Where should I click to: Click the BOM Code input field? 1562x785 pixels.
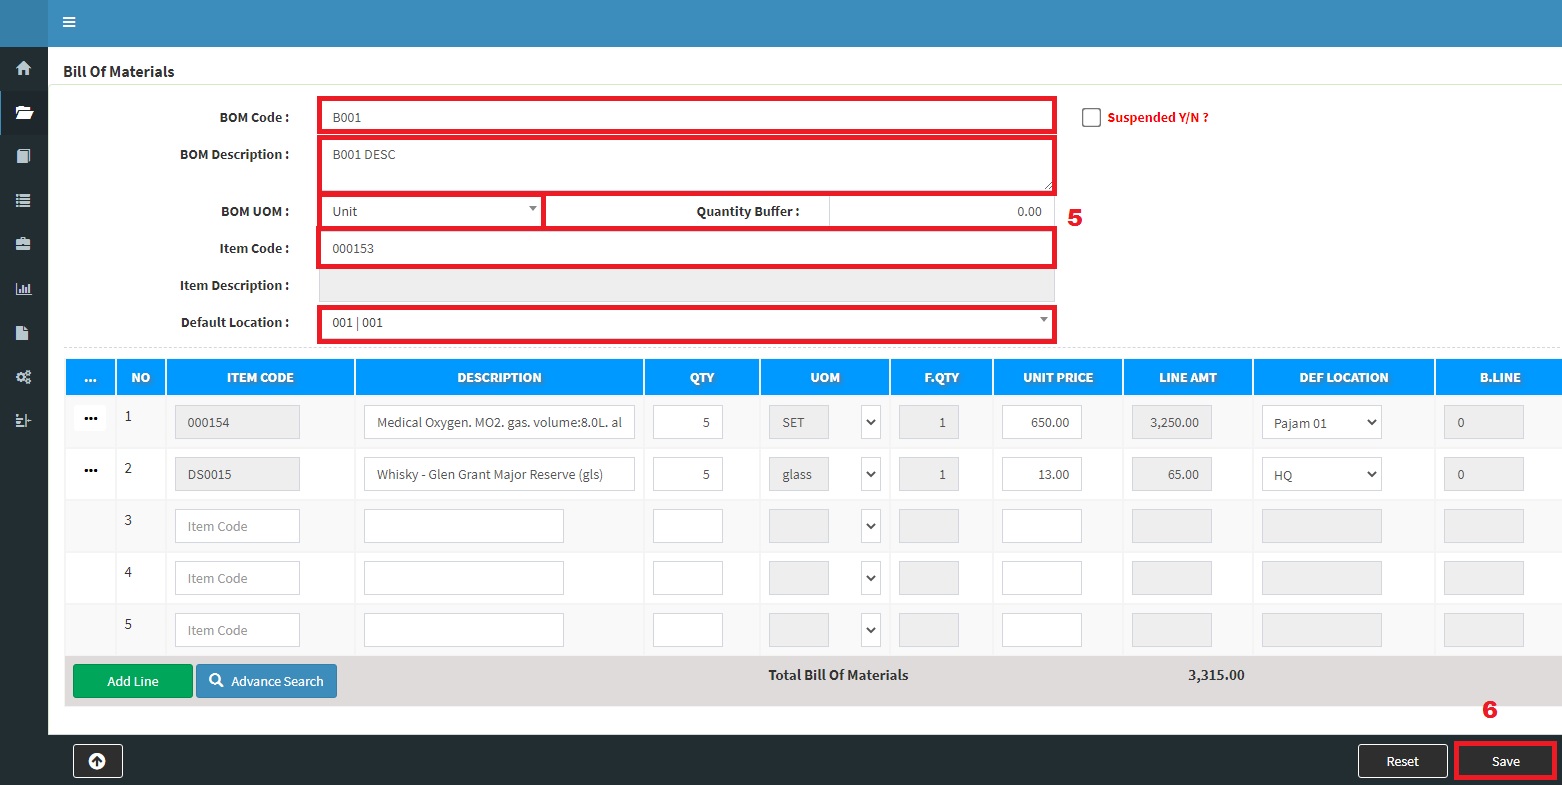(686, 117)
